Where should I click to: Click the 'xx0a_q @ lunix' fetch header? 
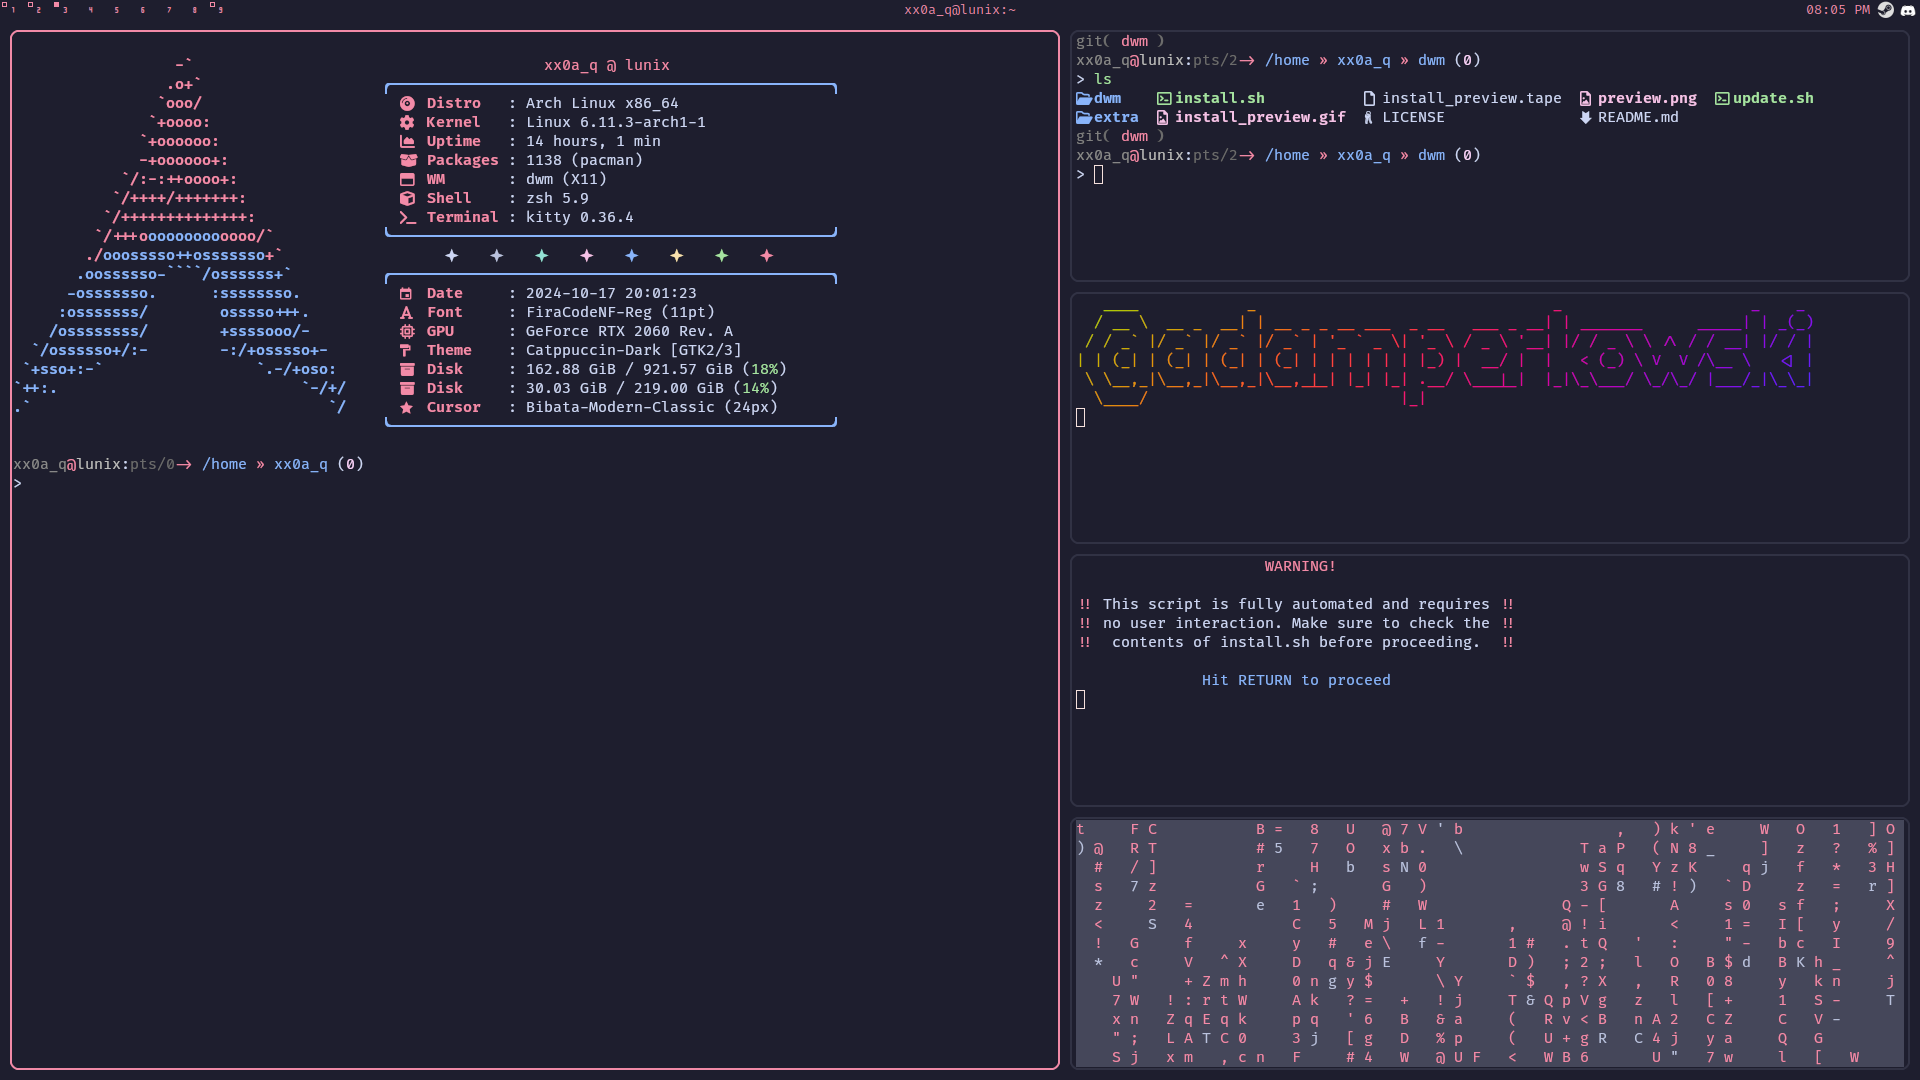[x=607, y=65]
